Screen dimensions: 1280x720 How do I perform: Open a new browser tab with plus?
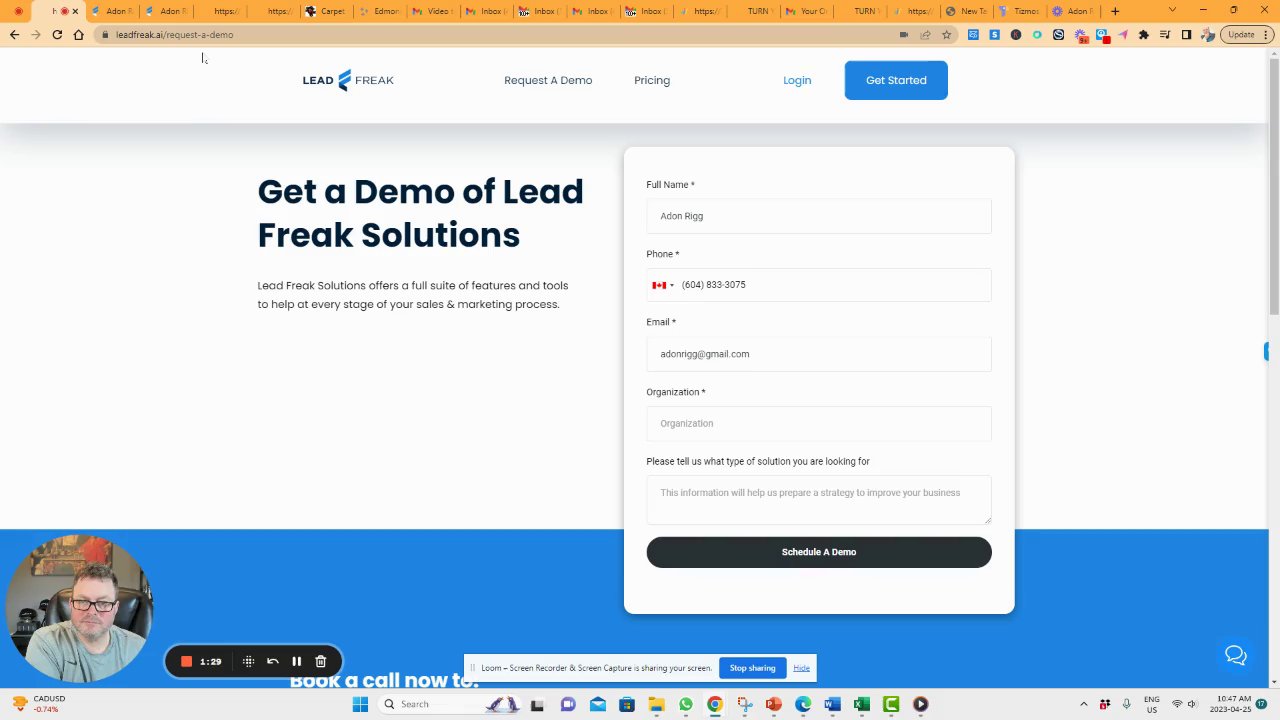(1115, 11)
